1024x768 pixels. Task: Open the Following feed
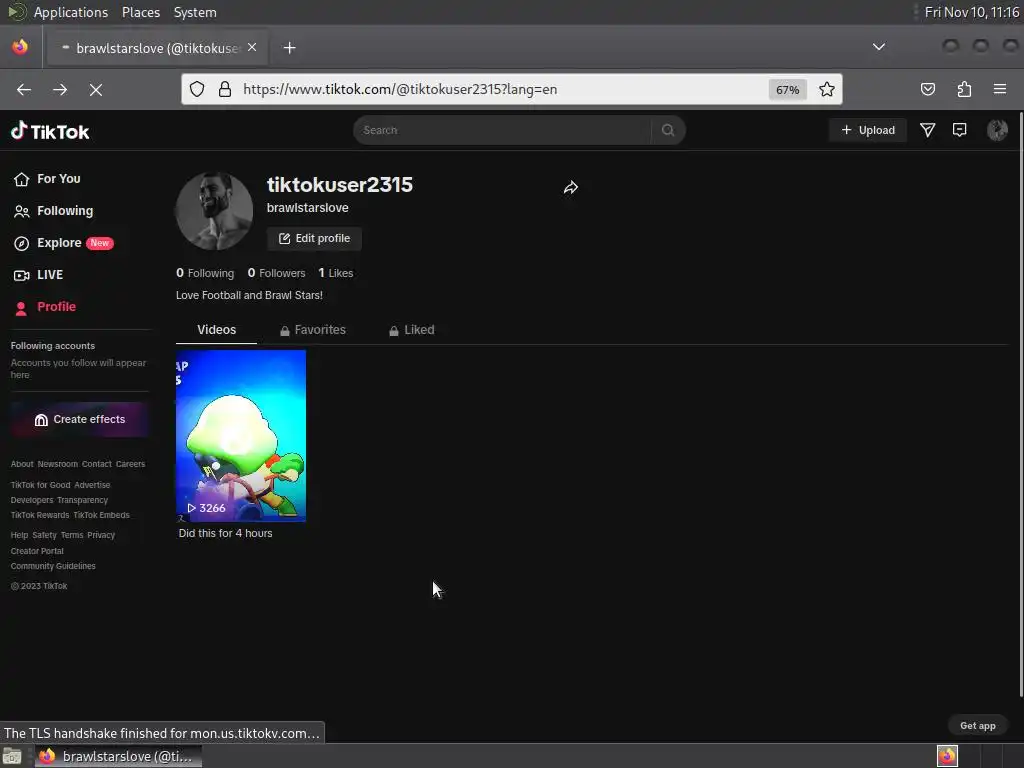click(54, 211)
